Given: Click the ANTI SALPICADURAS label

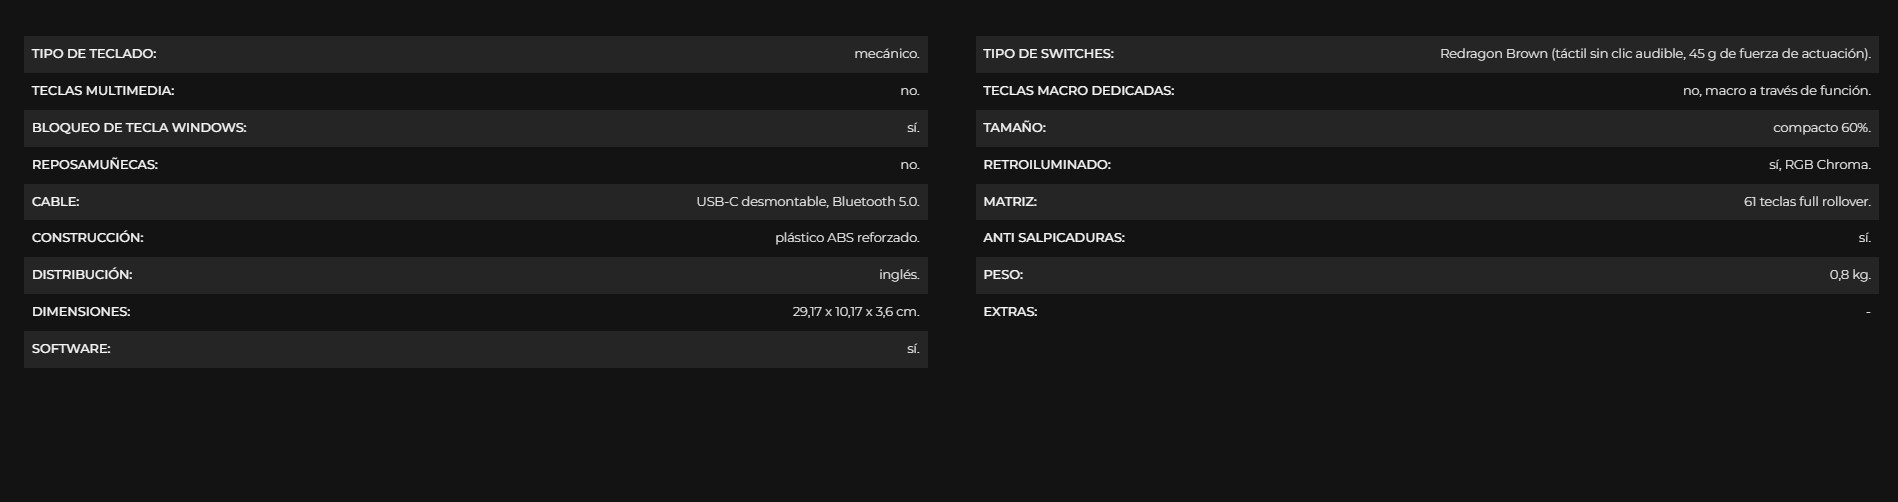Looking at the screenshot, I should (x=1054, y=238).
